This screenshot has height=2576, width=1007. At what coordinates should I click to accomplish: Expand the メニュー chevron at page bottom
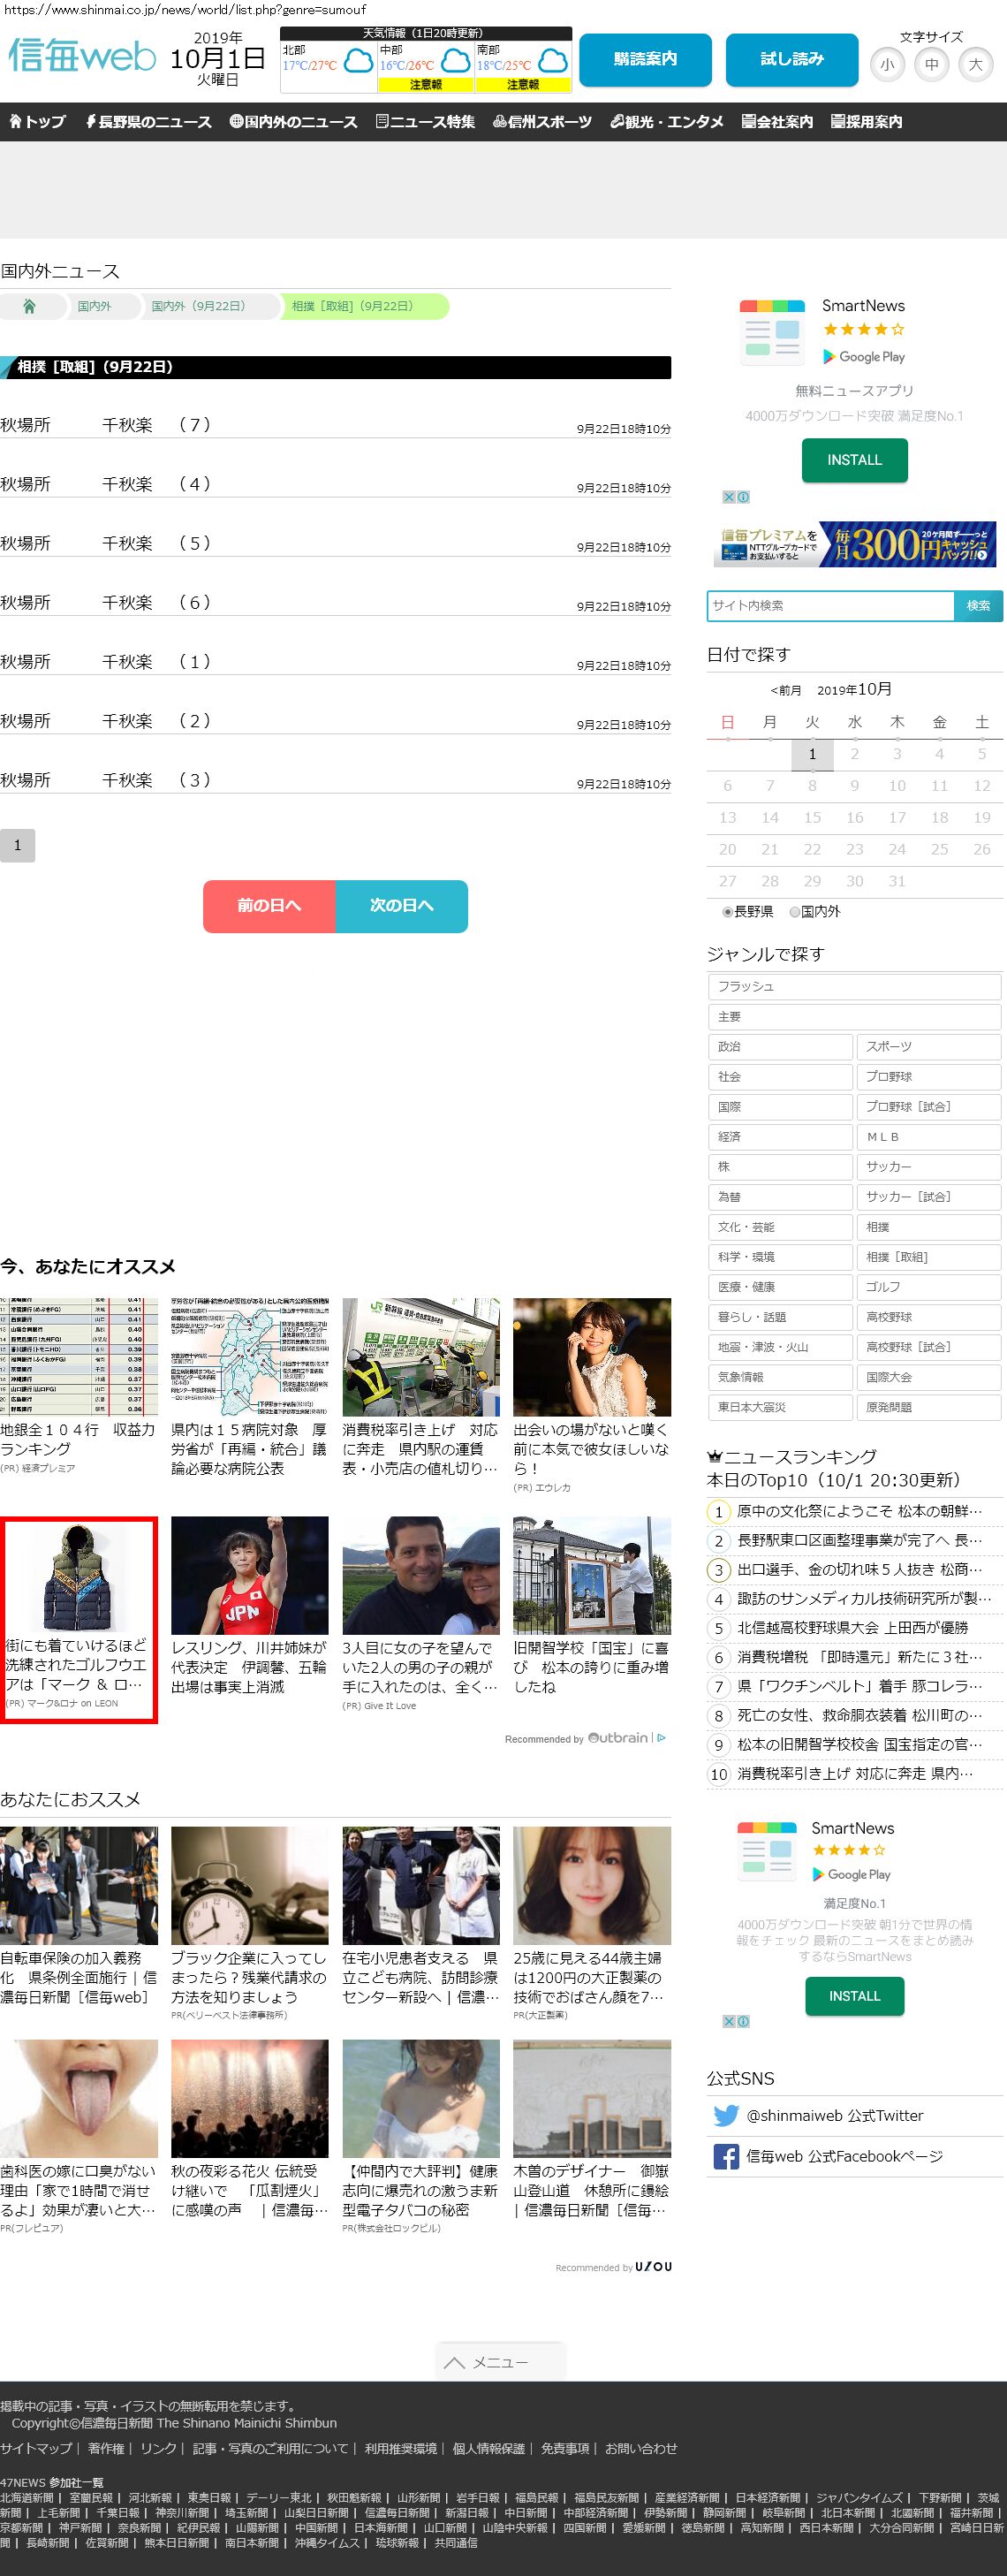455,2362
